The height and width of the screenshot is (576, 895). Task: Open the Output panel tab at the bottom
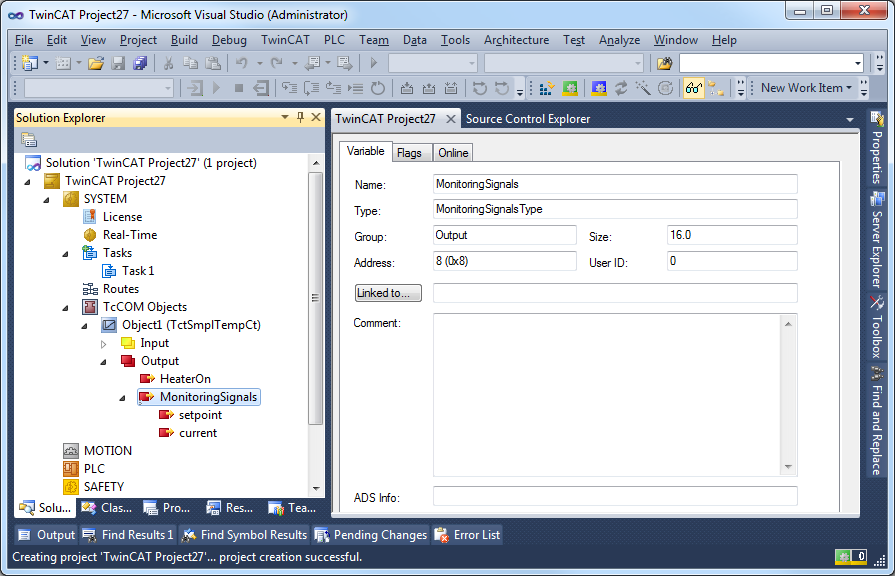pos(46,535)
